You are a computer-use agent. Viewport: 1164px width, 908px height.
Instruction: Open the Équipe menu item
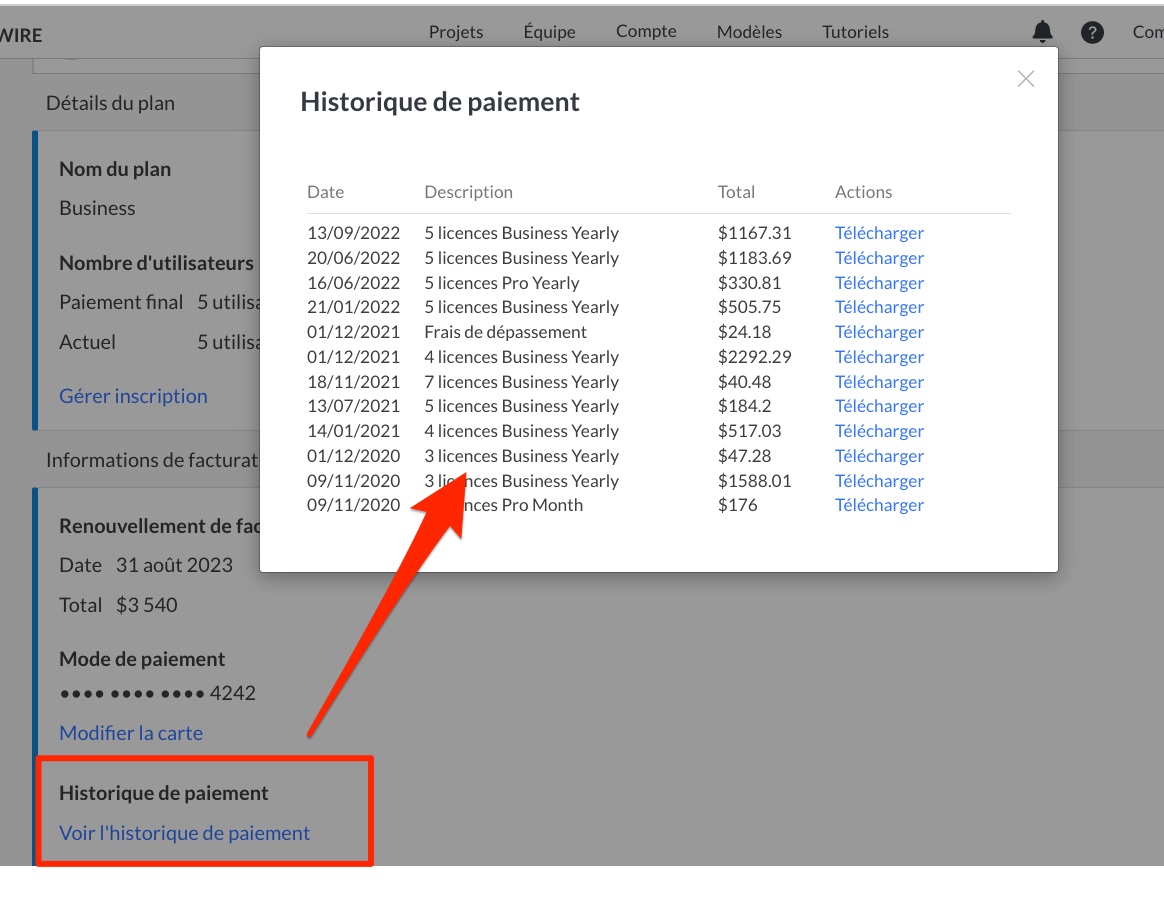coord(549,31)
